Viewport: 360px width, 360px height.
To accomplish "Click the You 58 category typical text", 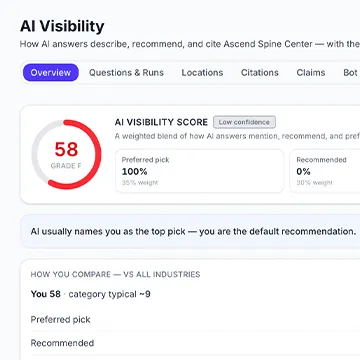I will point(90,294).
